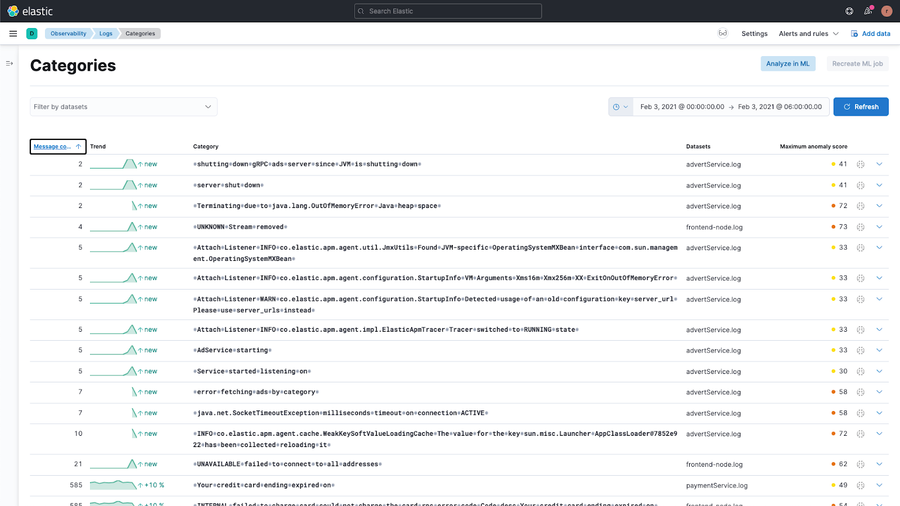Click the Analyze in ML button
The height and width of the screenshot is (506, 900).
[x=788, y=64]
